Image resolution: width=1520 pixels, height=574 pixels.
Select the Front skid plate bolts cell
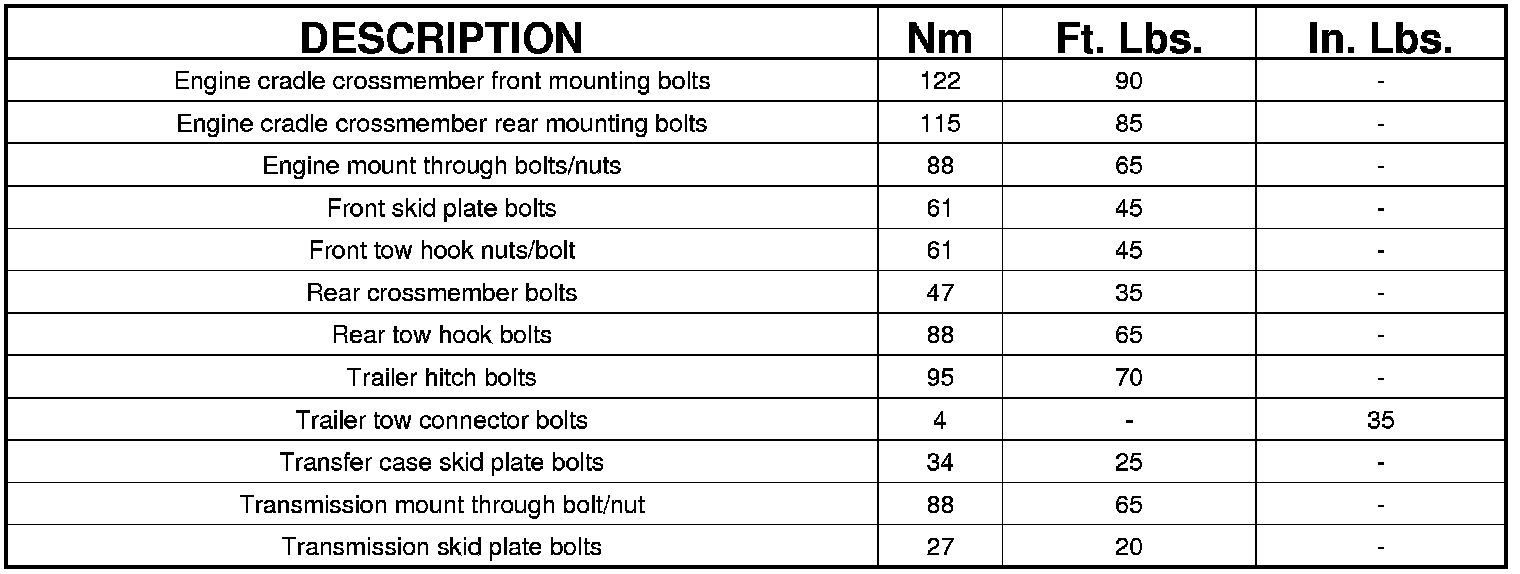442,208
